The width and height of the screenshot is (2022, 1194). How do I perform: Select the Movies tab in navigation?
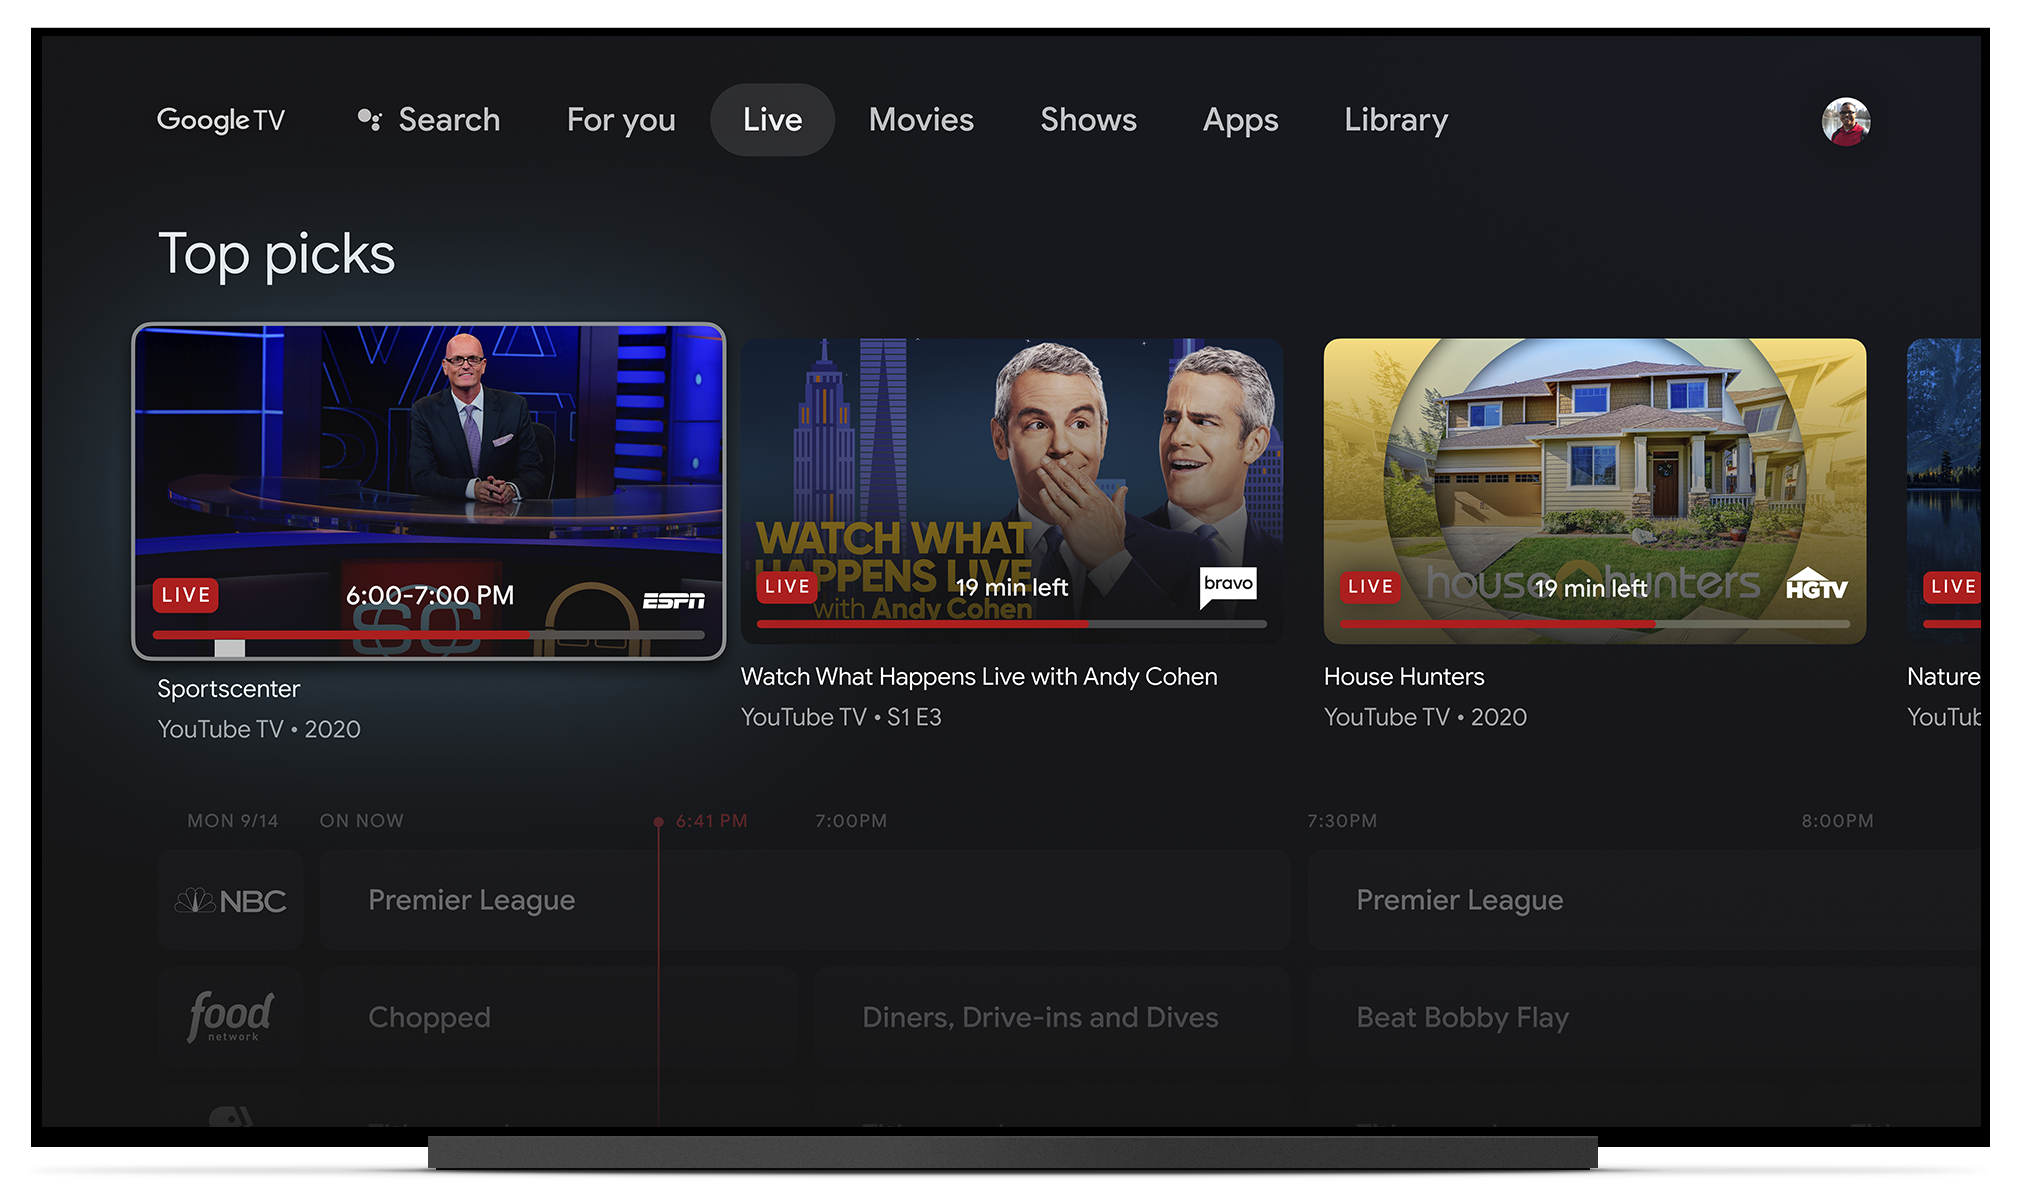919,119
